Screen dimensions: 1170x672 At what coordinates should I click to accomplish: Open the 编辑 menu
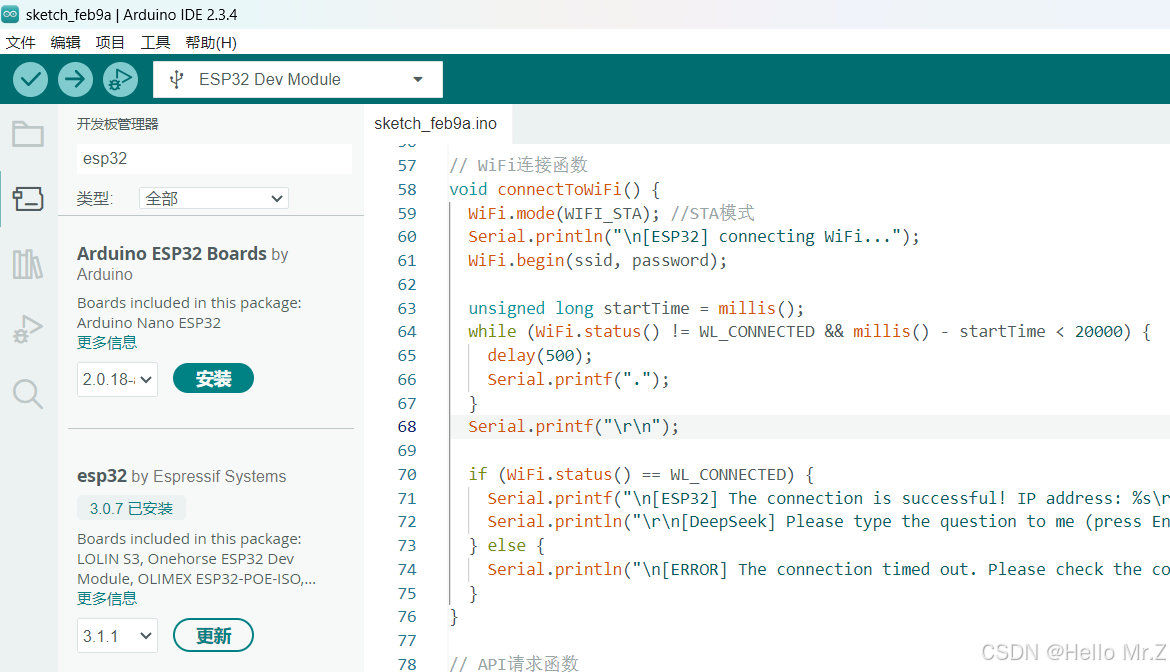[x=66, y=43]
